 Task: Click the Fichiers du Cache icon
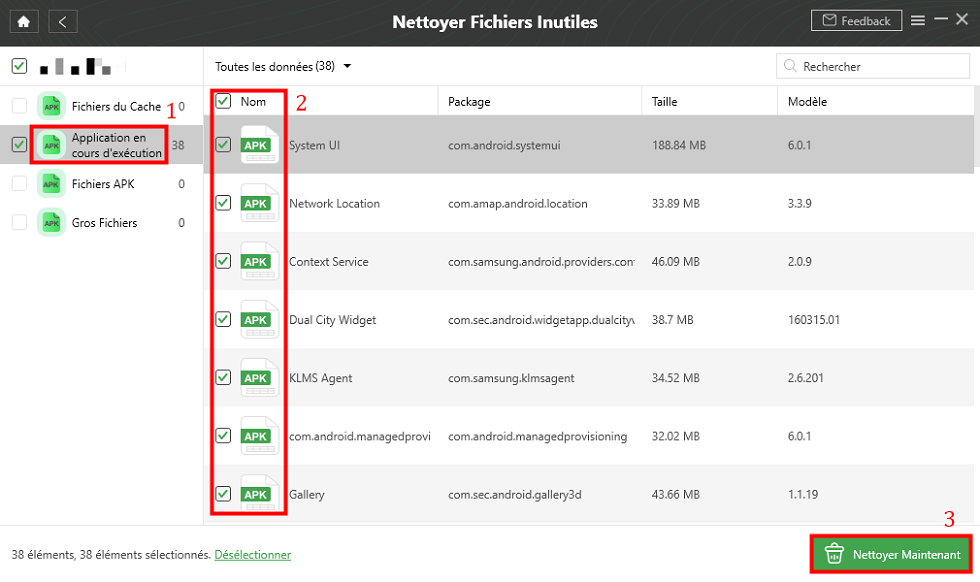pyautogui.click(x=50, y=106)
